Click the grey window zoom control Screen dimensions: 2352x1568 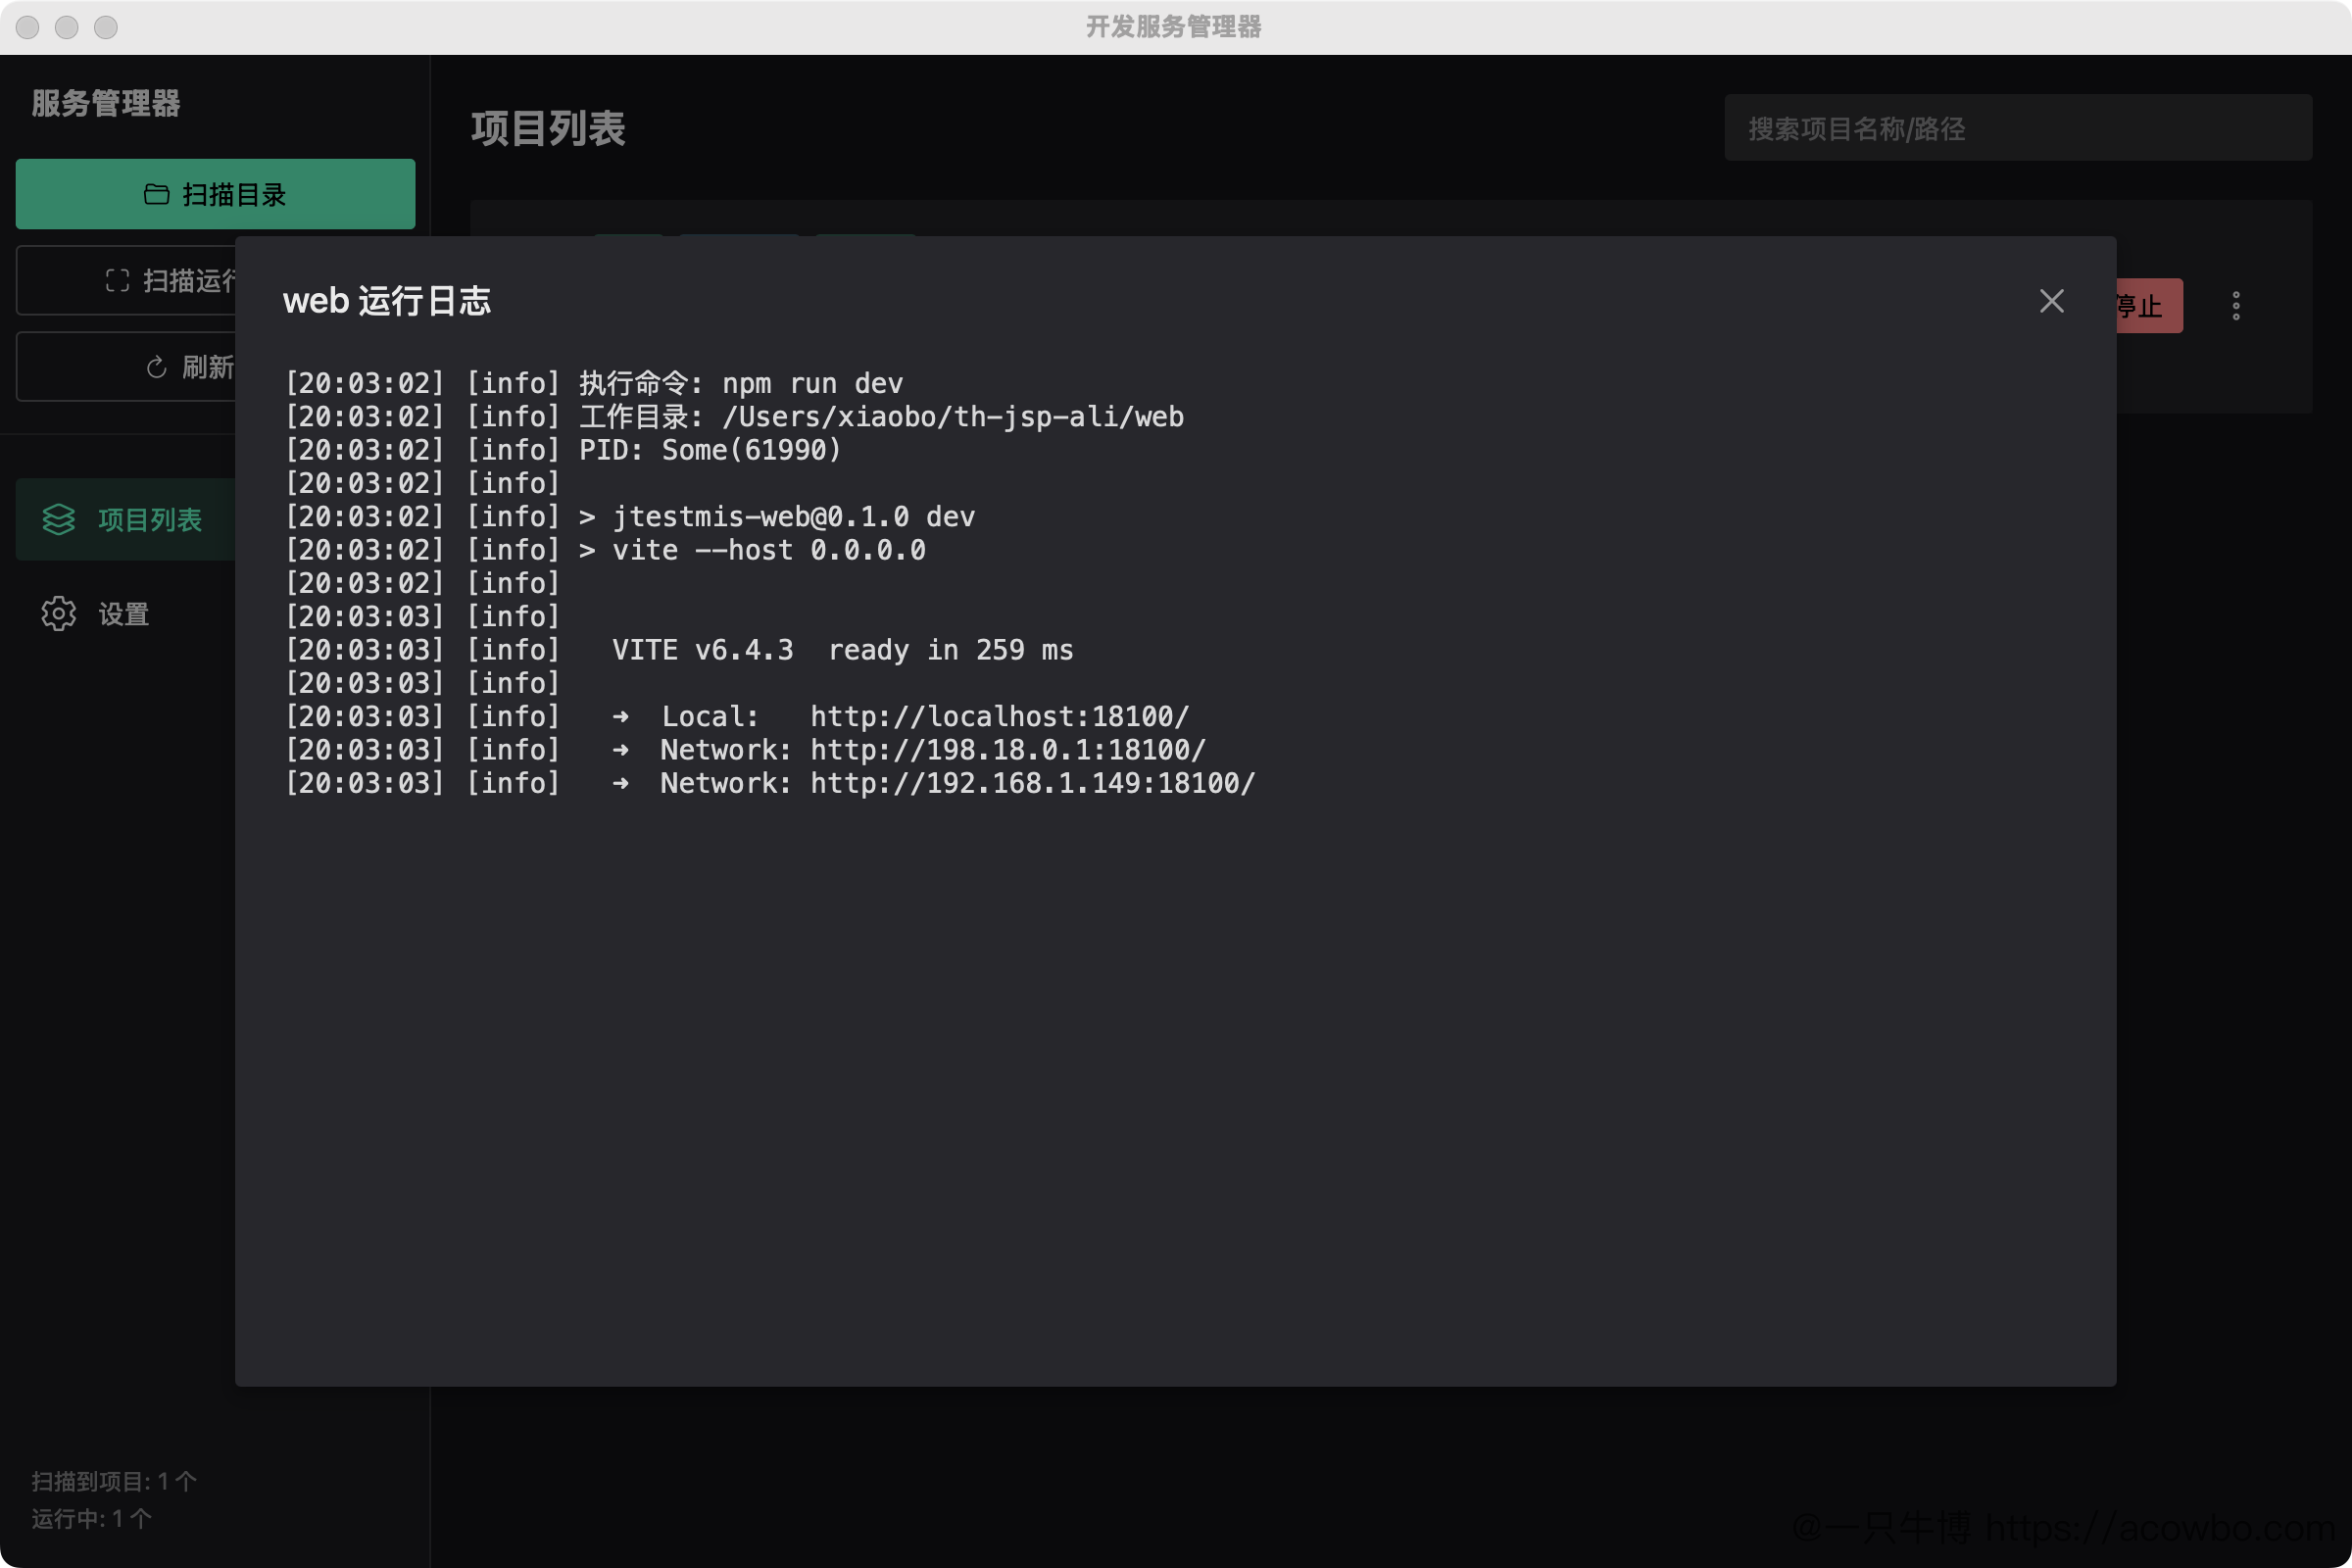click(x=106, y=27)
